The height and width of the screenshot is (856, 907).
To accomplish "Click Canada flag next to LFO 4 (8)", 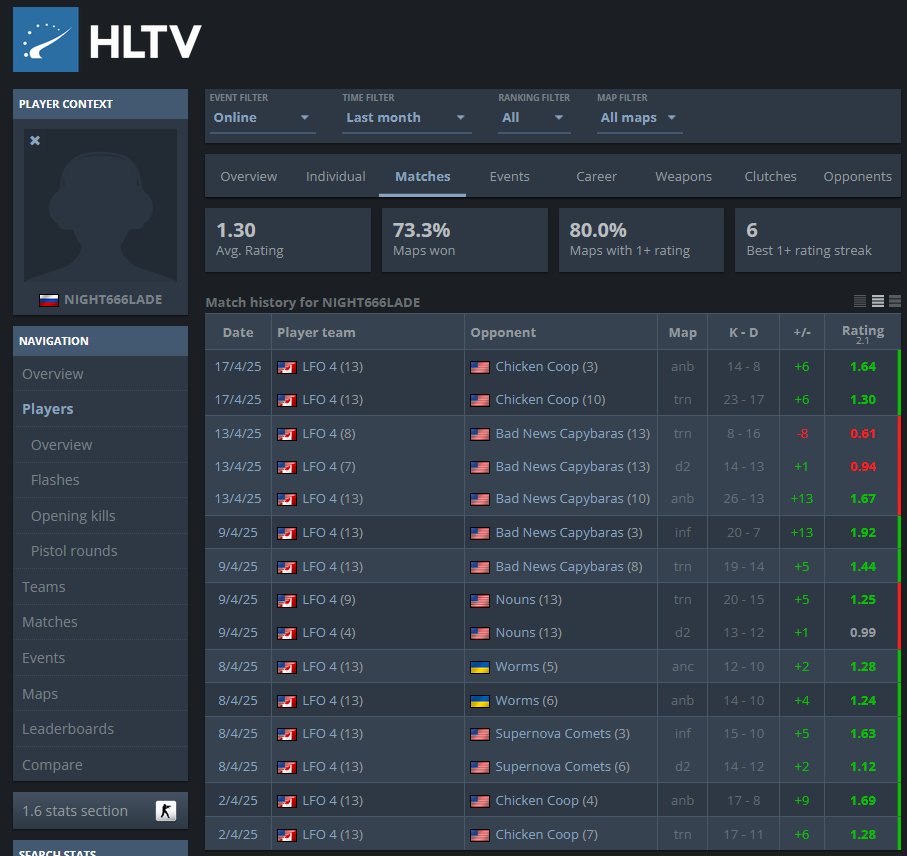I will pos(287,434).
